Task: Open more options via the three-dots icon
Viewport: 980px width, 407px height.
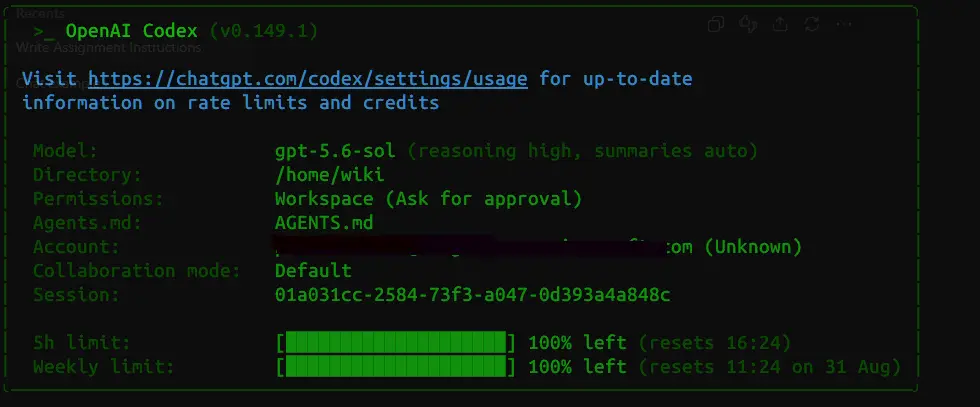Action: pyautogui.click(x=844, y=24)
